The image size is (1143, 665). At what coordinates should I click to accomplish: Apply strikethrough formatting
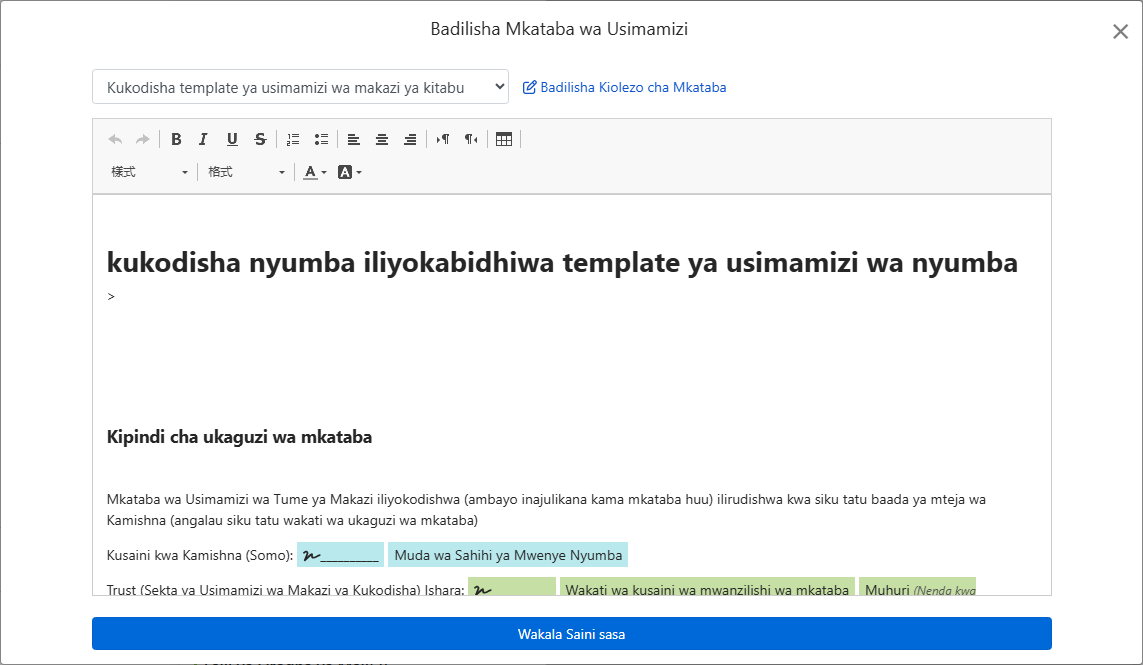point(260,139)
